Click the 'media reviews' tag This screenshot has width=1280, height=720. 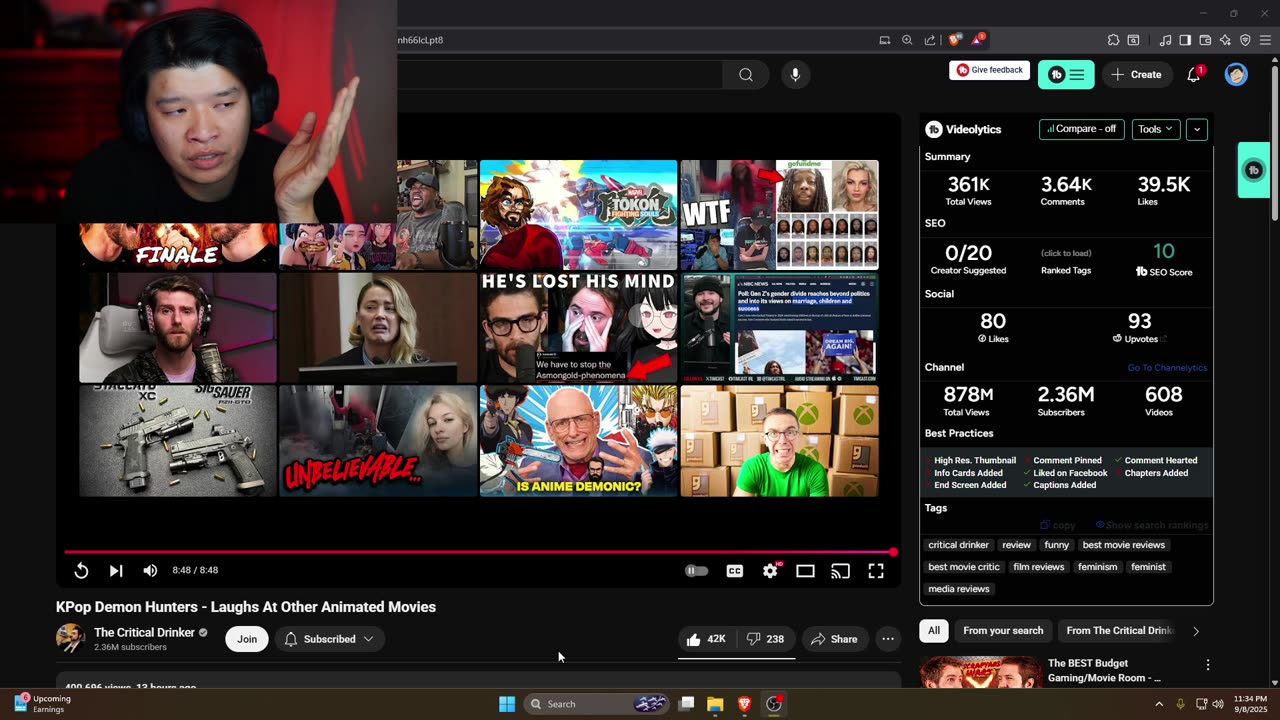958,589
